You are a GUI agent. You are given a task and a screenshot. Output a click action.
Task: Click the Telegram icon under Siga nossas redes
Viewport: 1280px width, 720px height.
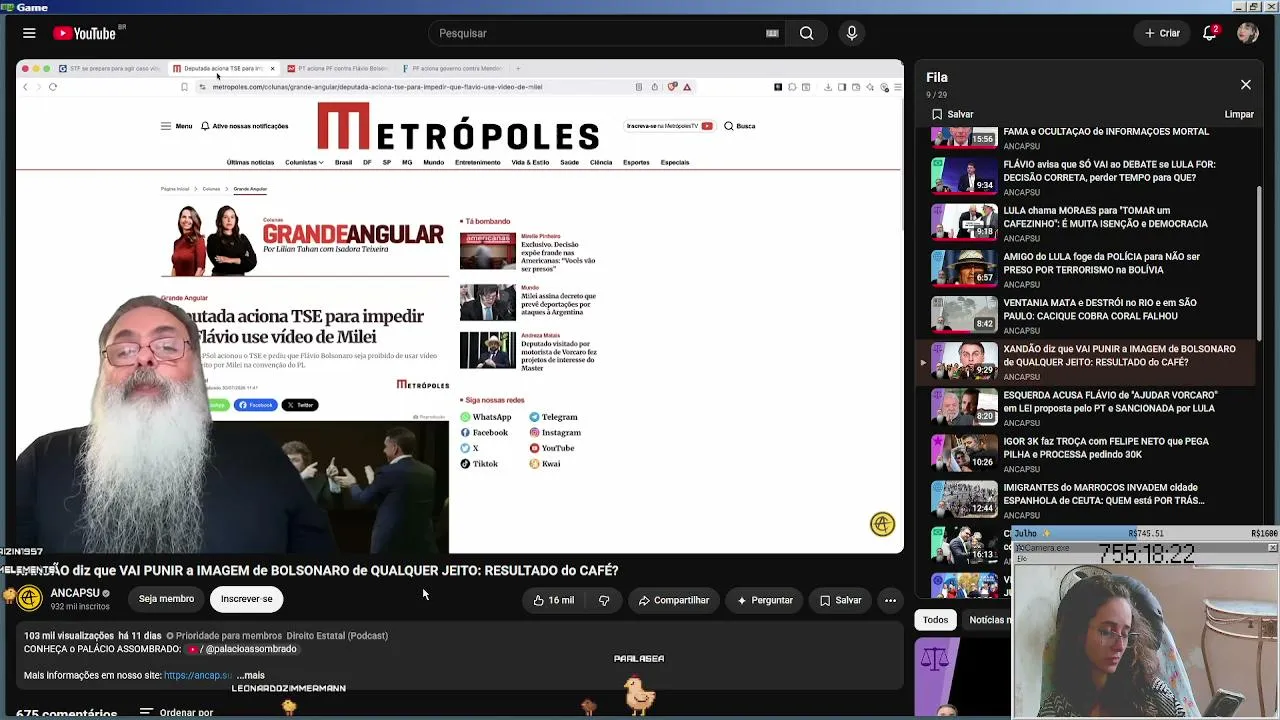[x=534, y=417]
